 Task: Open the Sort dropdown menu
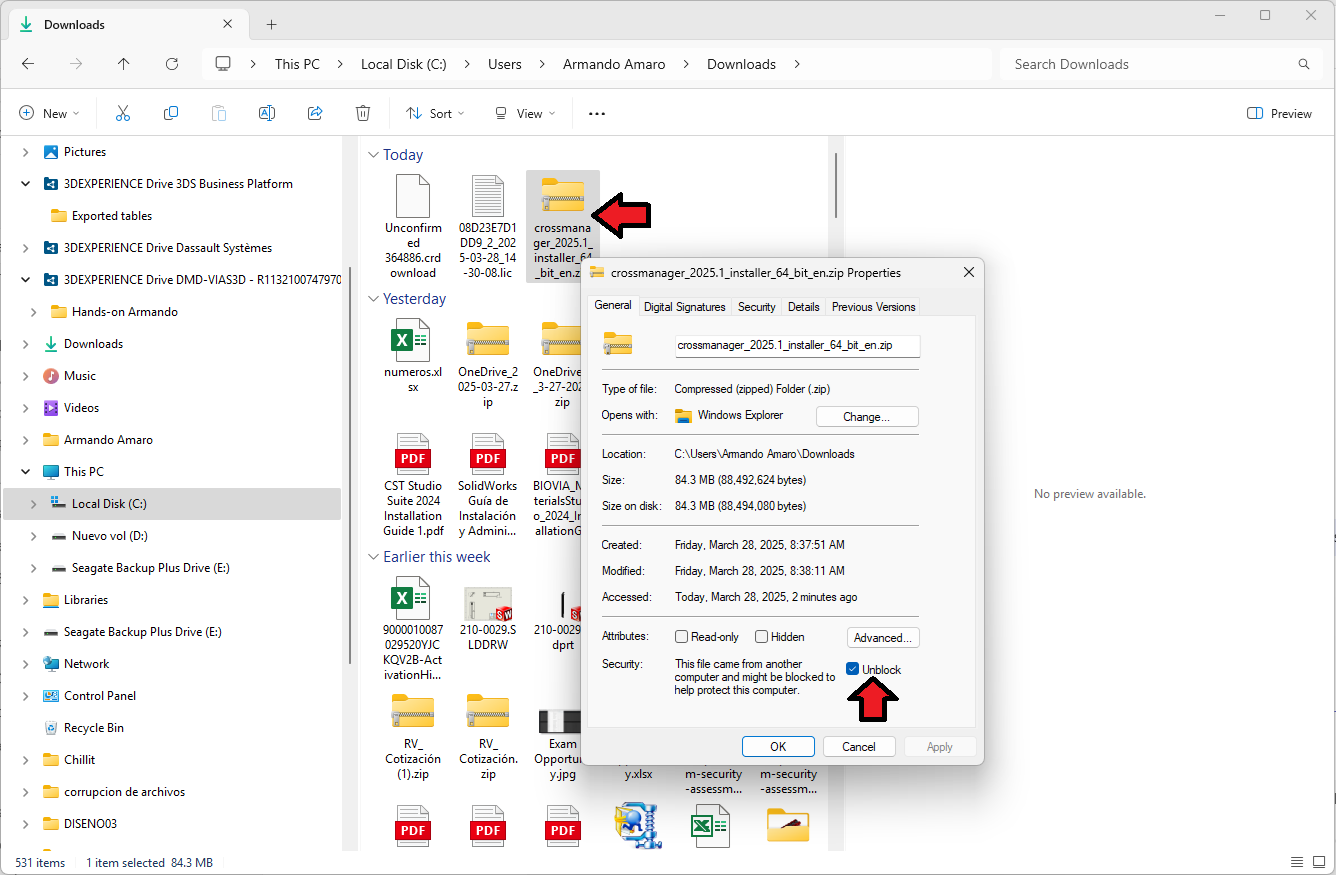[435, 114]
